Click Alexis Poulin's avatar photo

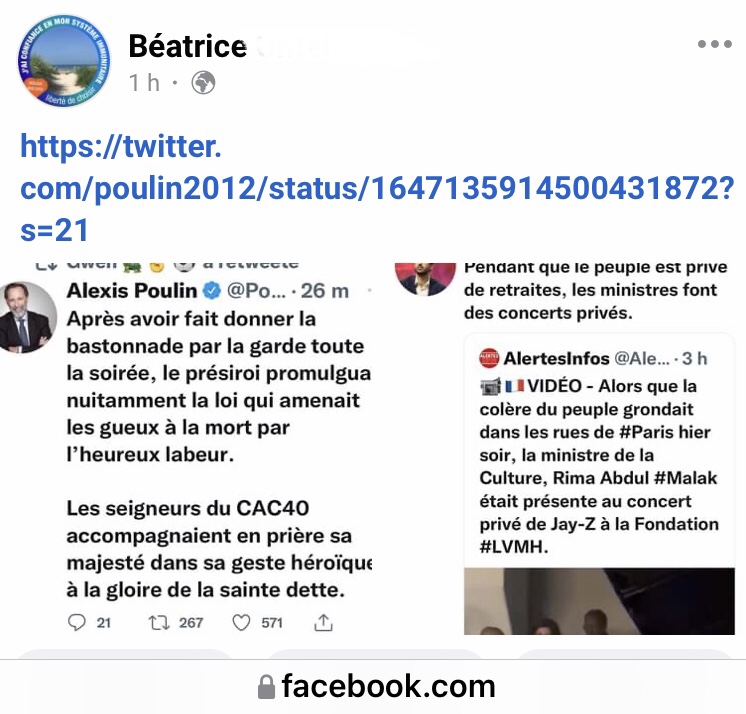28,317
